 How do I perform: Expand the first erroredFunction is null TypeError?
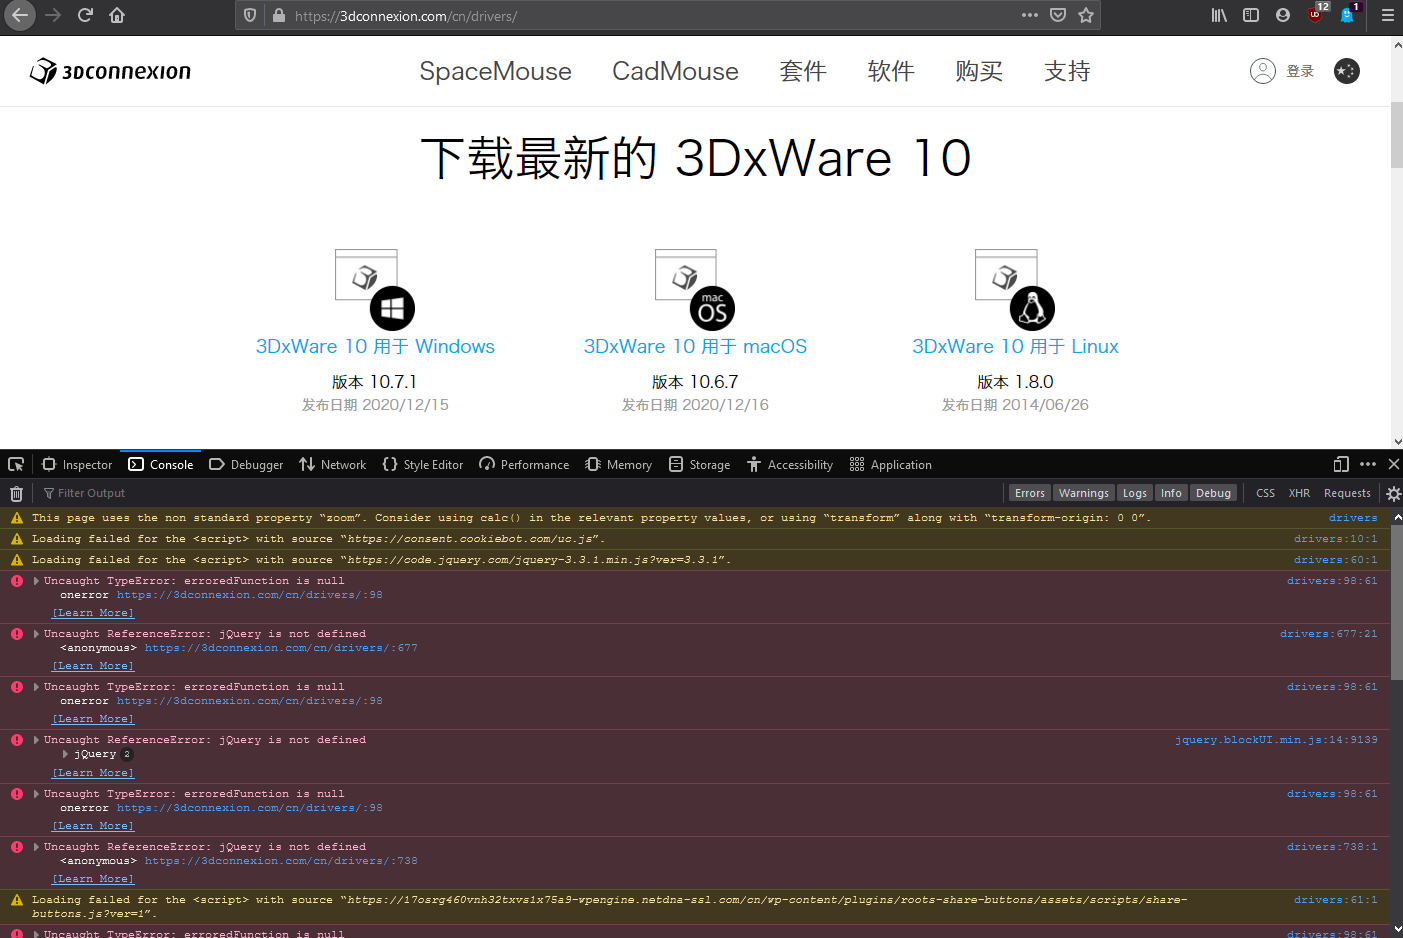pyautogui.click(x=37, y=581)
